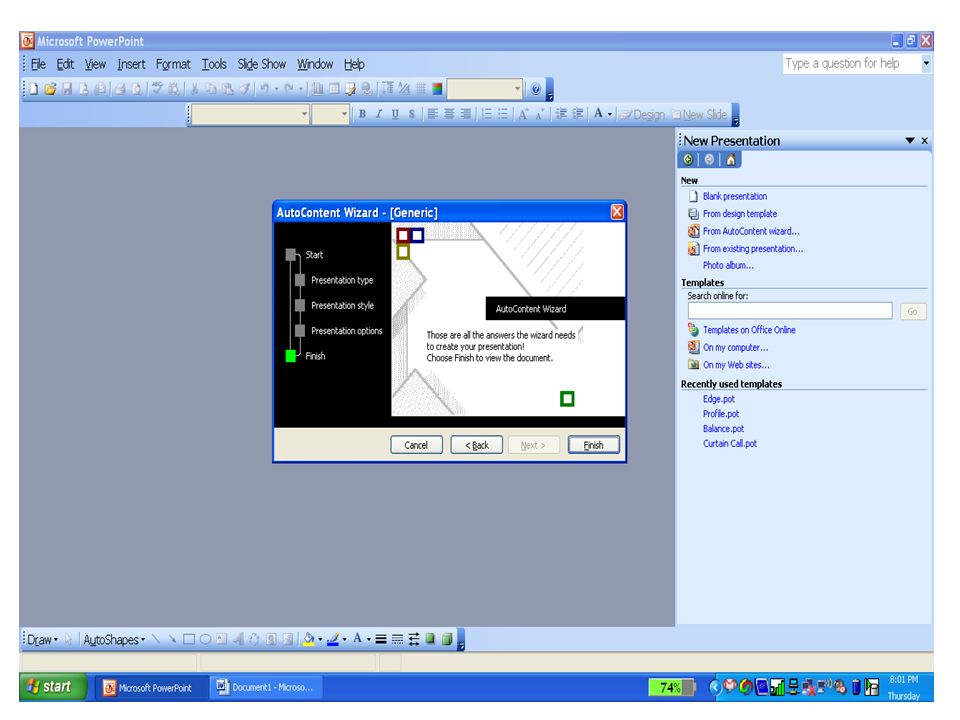
Task: Open the Zoom percentage combo box
Action: click(x=517, y=89)
